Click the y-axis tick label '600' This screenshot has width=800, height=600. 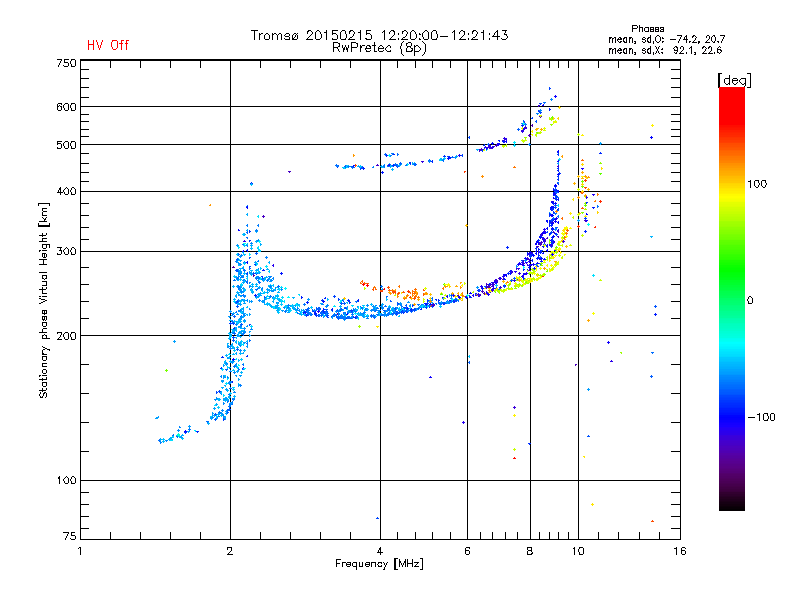pyautogui.click(x=66, y=107)
